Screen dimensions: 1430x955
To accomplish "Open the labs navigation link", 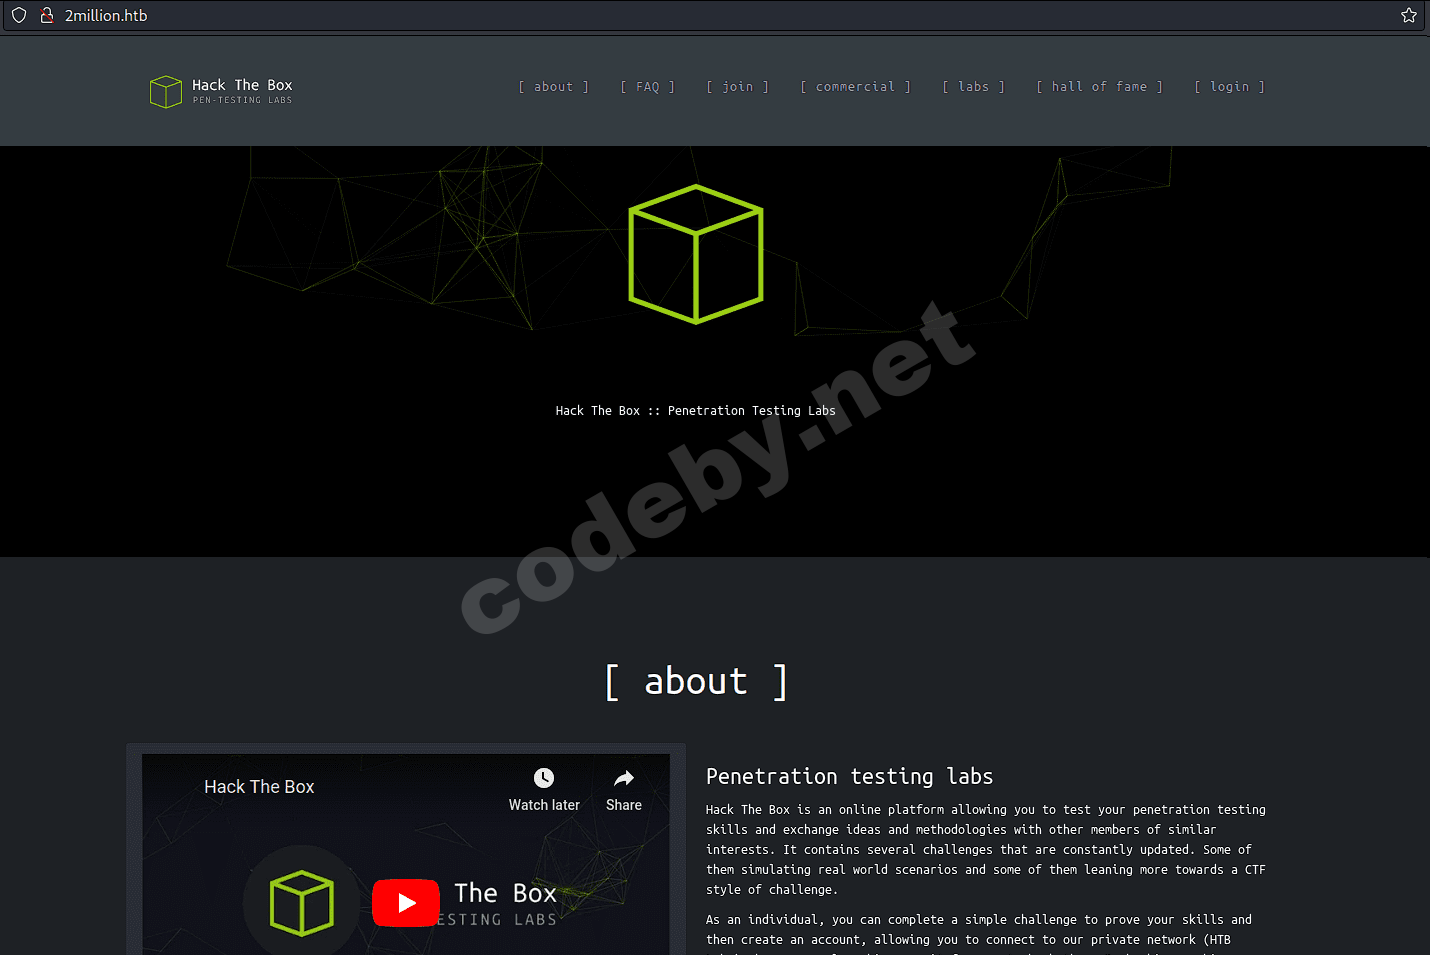I will (x=973, y=87).
